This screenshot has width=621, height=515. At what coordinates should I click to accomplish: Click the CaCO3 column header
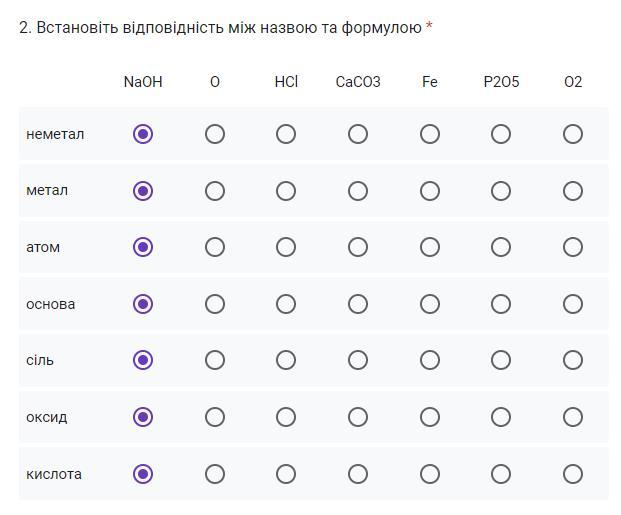pos(358,82)
